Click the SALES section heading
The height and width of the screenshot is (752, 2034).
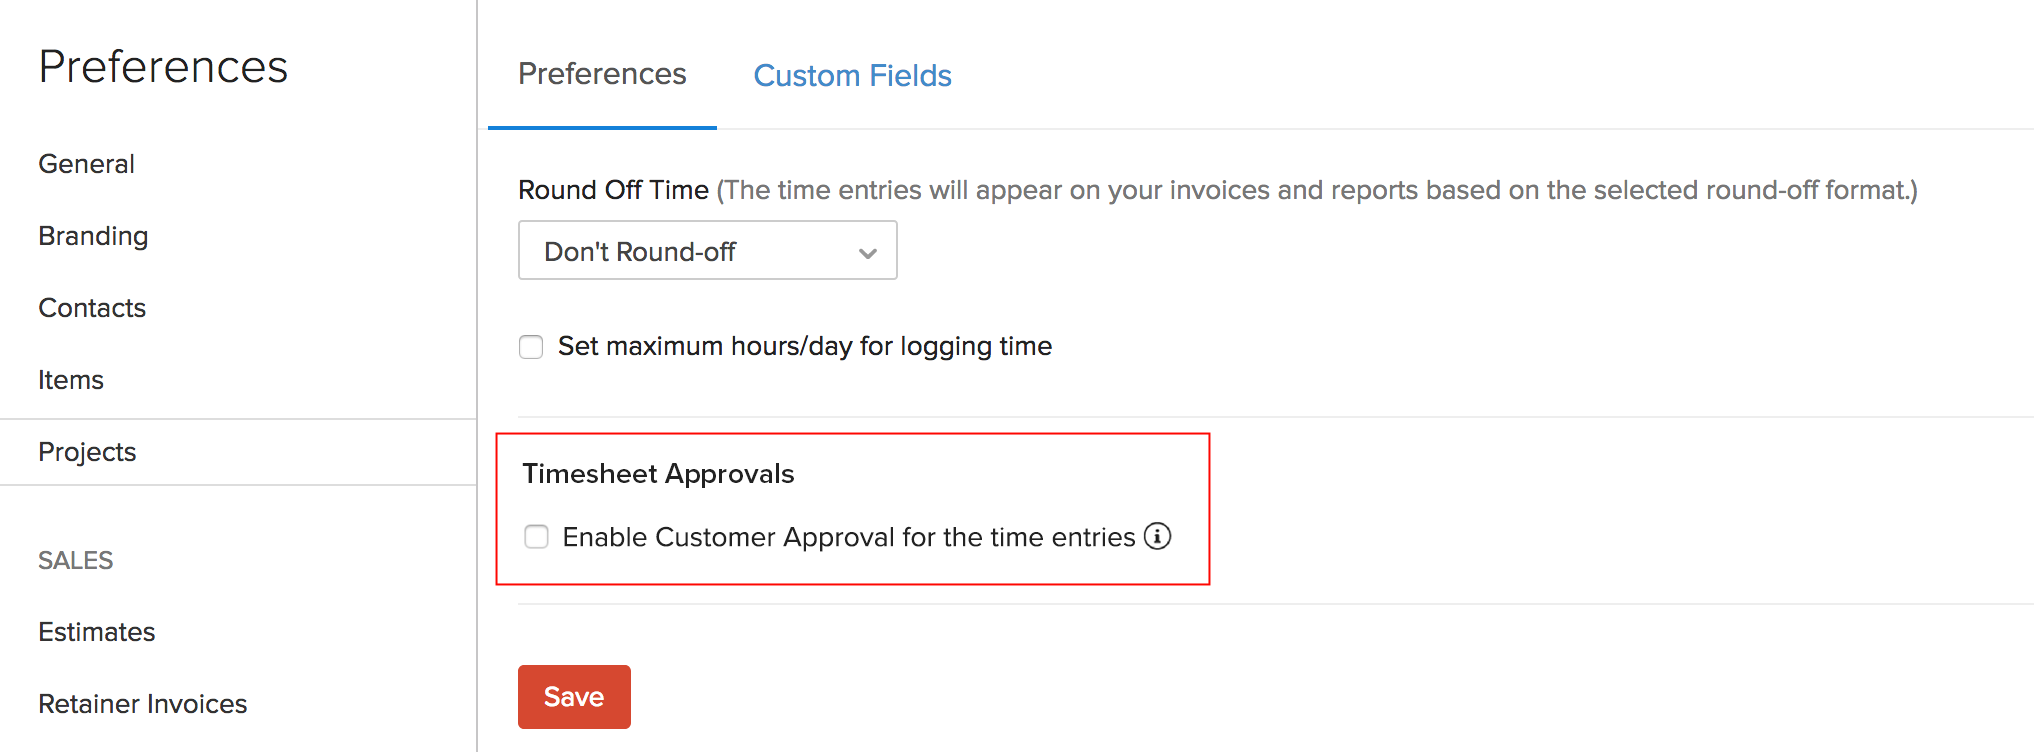75,560
